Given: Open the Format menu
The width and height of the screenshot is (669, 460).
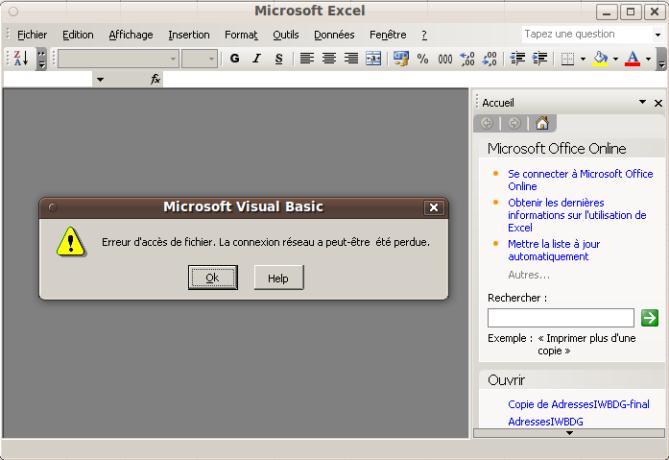Looking at the screenshot, I should [x=241, y=35].
